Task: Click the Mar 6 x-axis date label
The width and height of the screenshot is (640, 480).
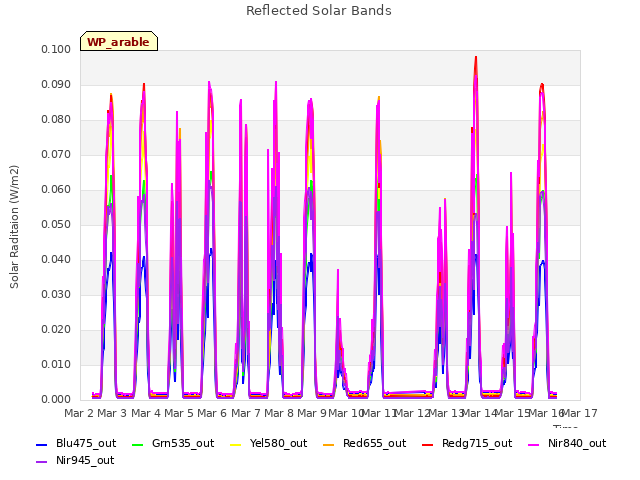Action: [x=212, y=413]
